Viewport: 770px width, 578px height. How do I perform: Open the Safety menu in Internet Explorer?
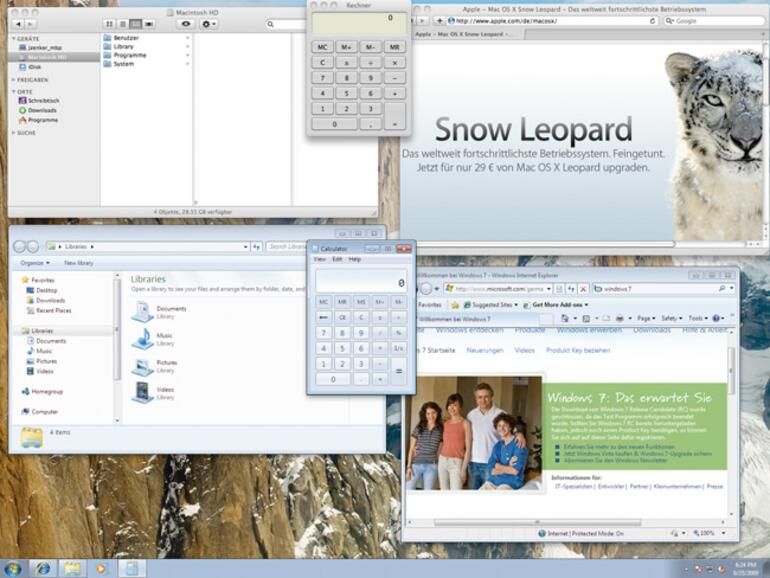point(672,318)
